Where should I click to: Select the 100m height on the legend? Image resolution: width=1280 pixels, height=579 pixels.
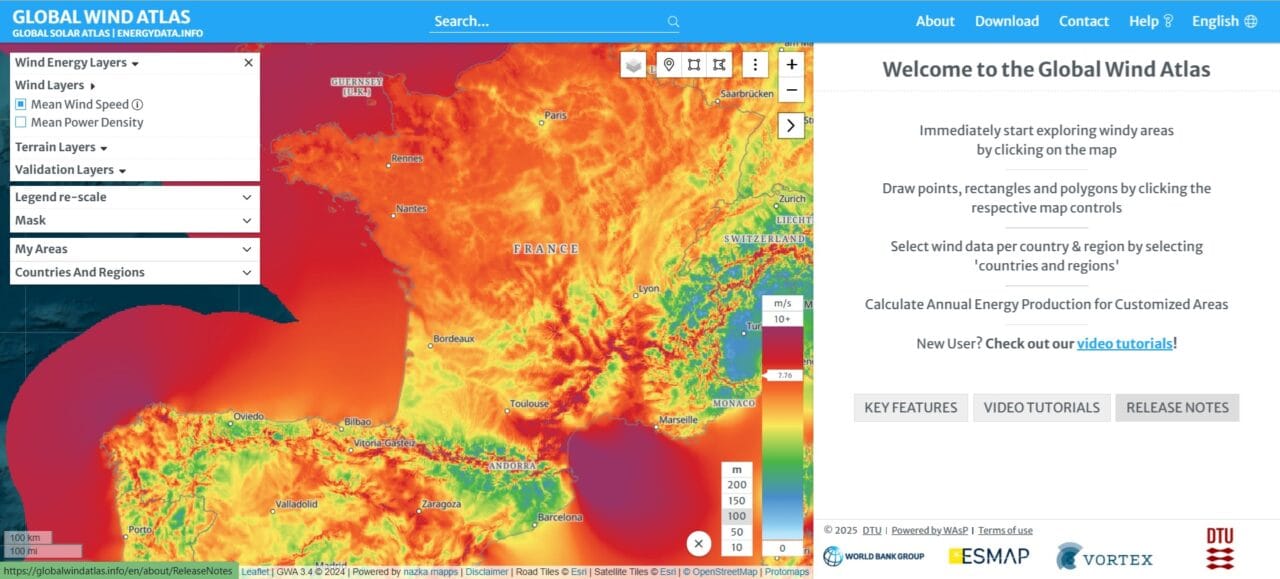[736, 516]
